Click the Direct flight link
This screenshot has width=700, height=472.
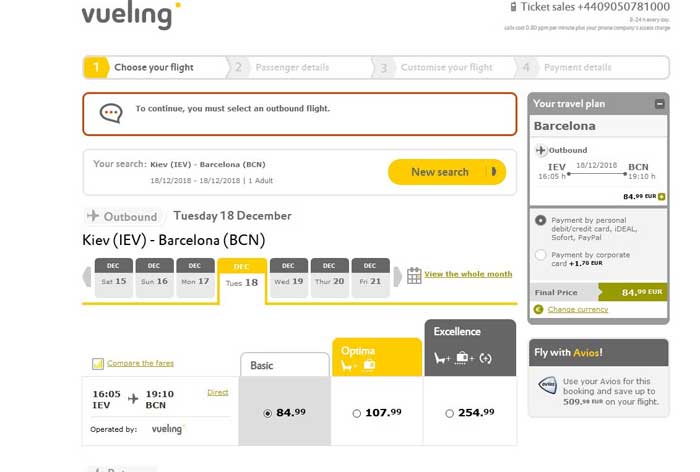217,393
